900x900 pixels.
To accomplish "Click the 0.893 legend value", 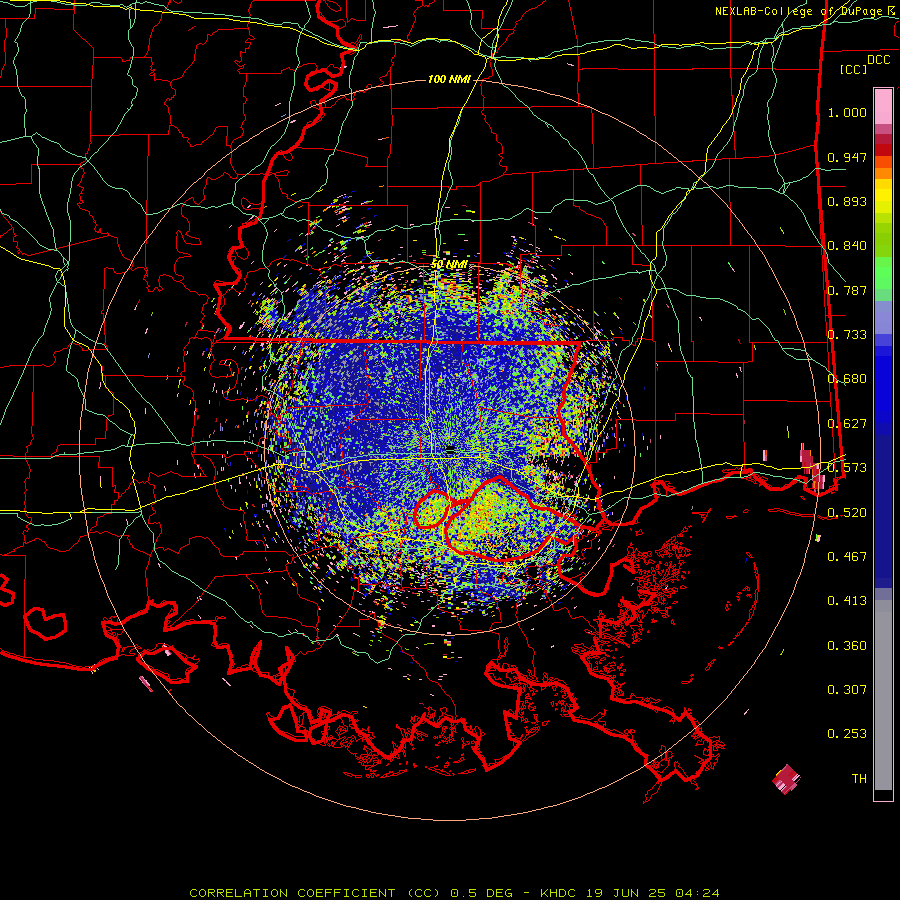I will pyautogui.click(x=847, y=201).
